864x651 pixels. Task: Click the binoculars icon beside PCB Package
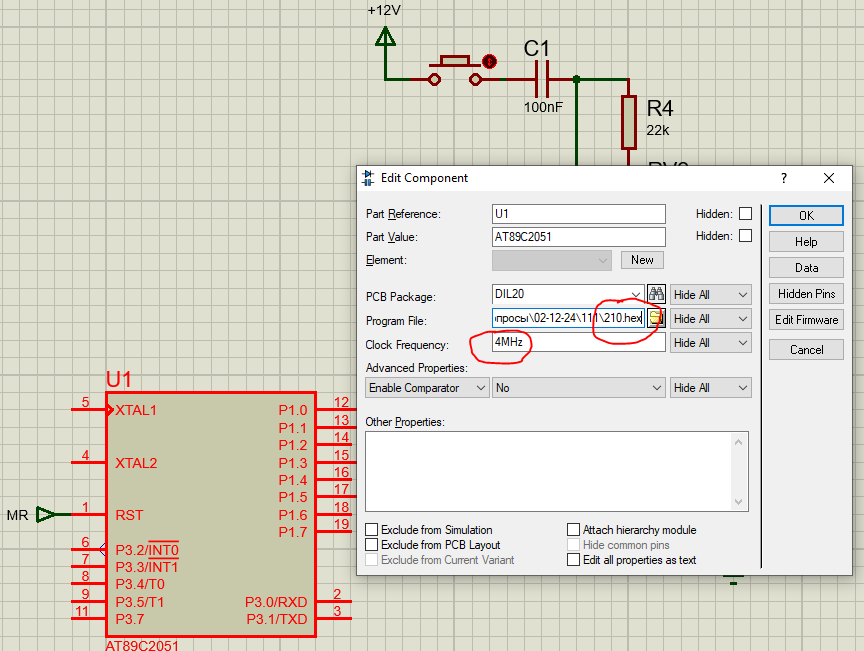coord(656,294)
